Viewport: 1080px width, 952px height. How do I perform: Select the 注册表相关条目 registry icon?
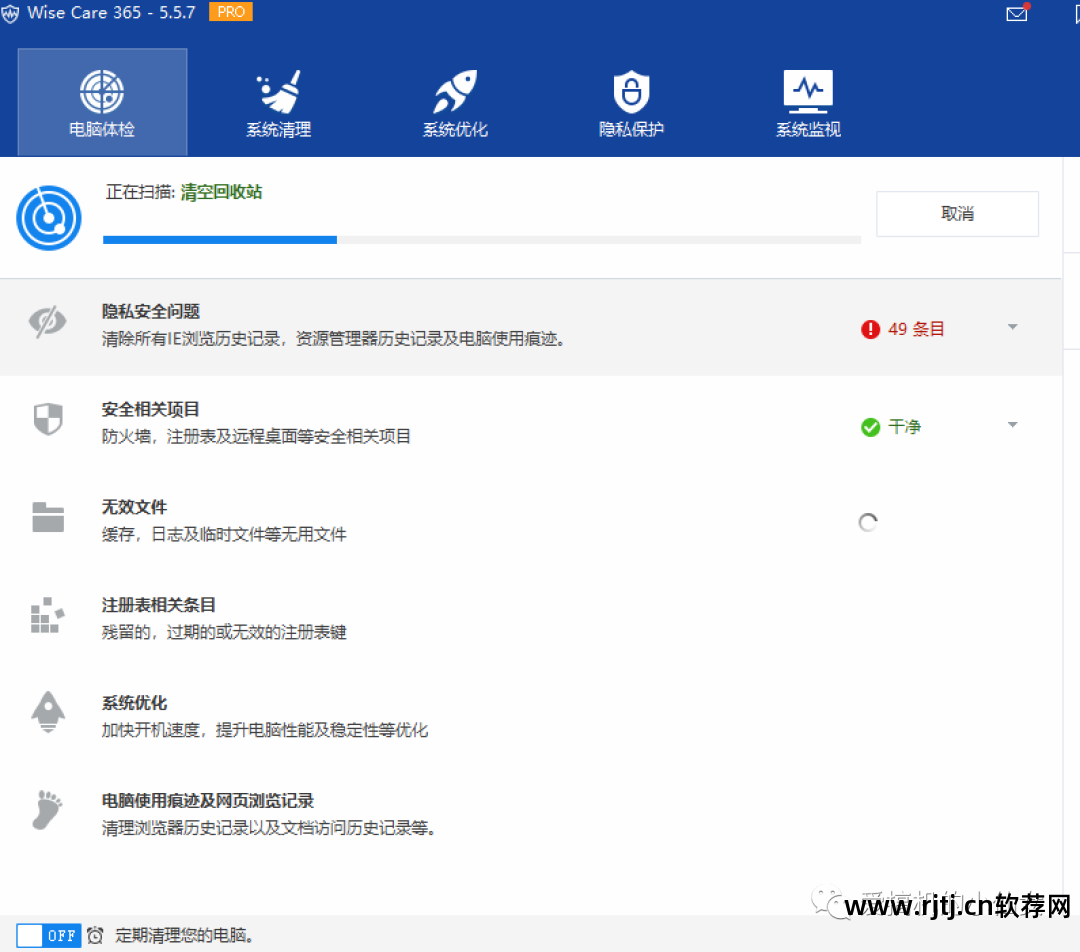pyautogui.click(x=48, y=615)
